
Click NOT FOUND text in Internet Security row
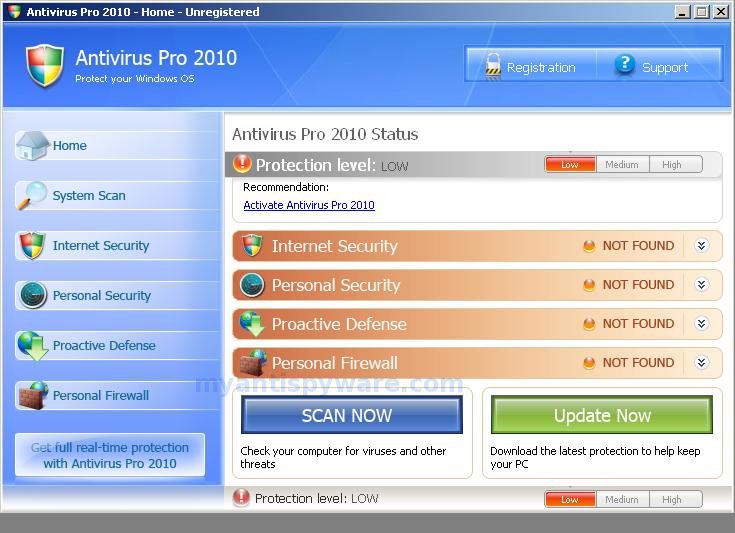638,246
